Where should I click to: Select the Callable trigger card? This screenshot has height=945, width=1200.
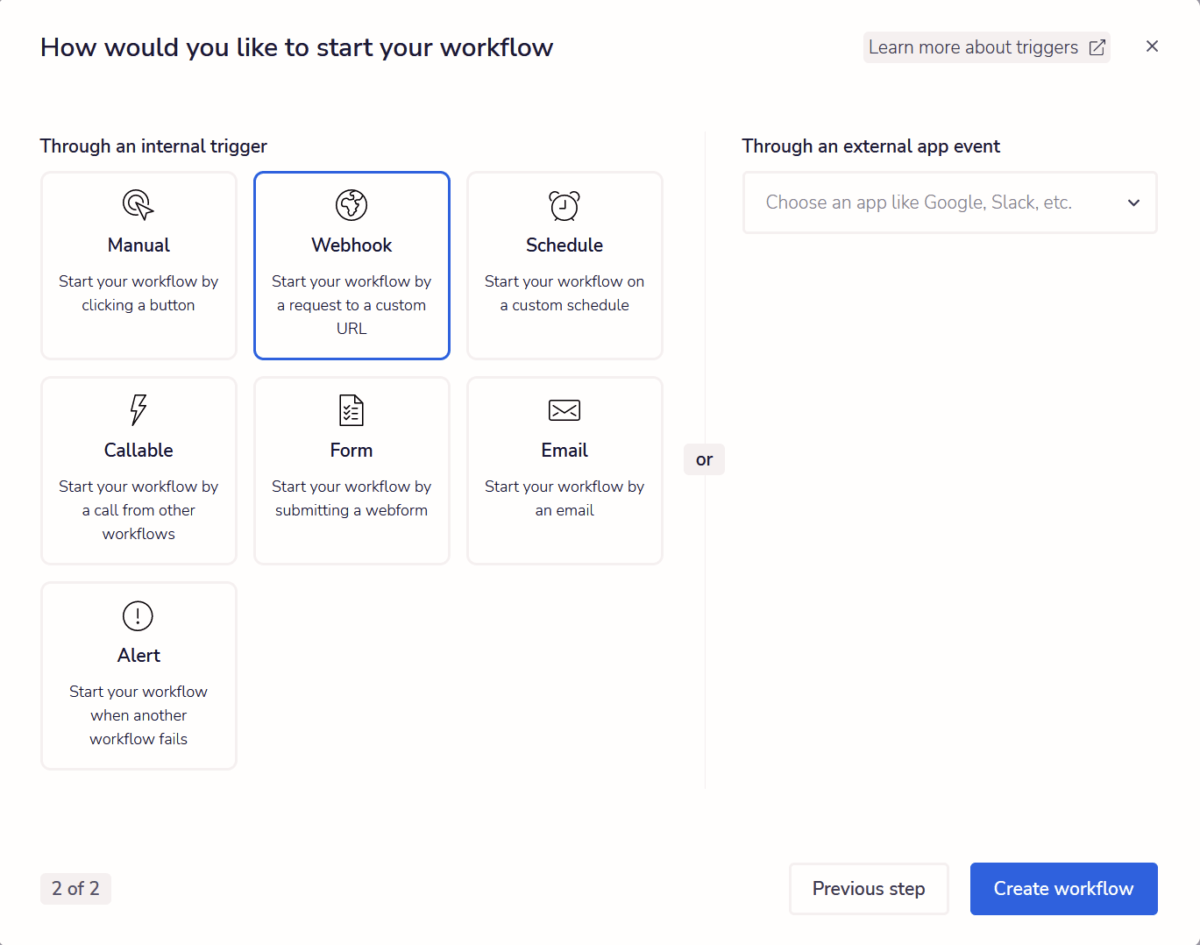pyautogui.click(x=138, y=470)
